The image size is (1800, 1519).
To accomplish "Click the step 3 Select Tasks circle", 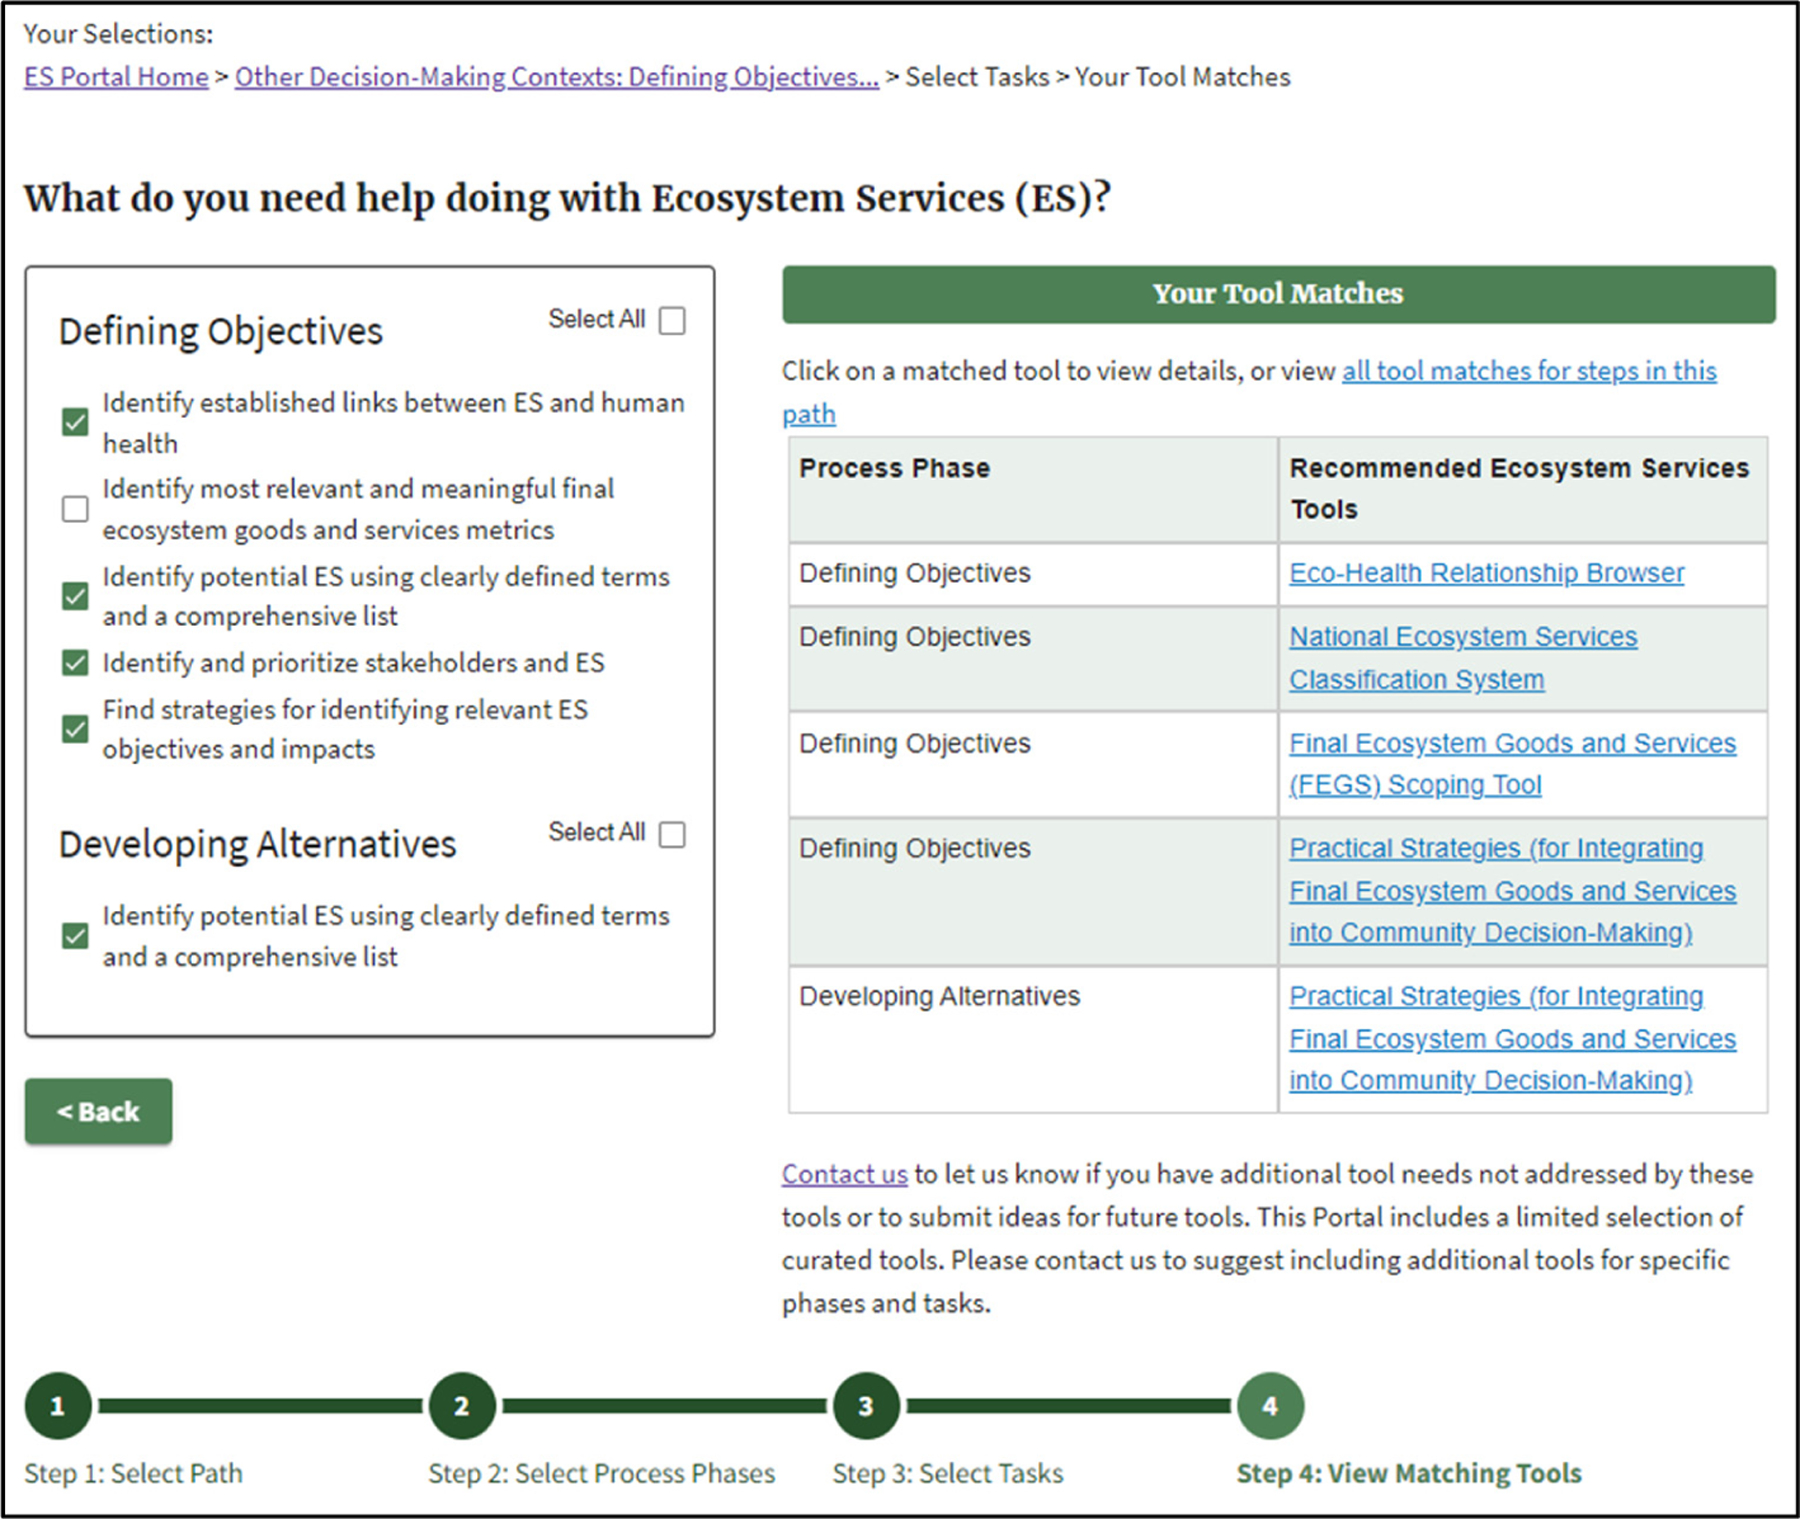I will [865, 1406].
